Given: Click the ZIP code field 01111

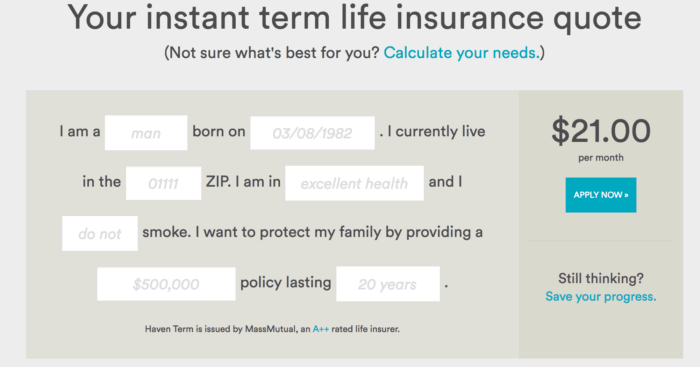Looking at the screenshot, I should pyautogui.click(x=163, y=183).
